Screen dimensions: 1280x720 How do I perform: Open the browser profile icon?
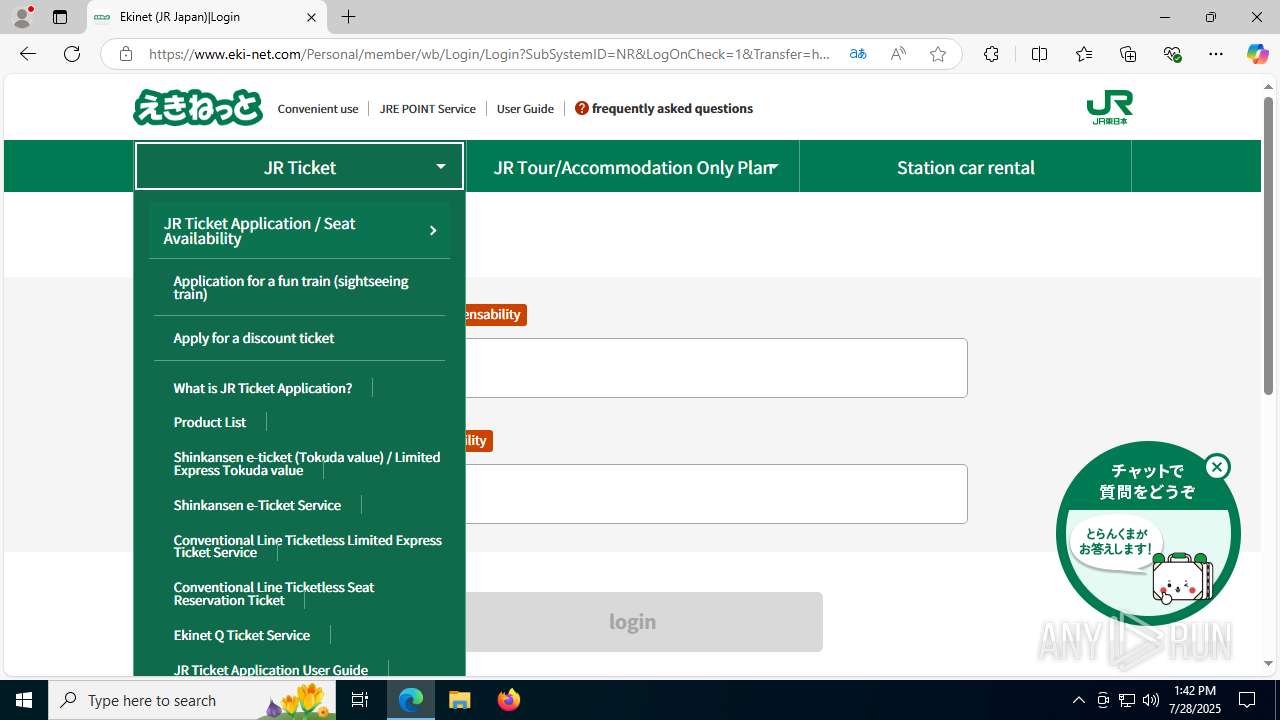click(22, 17)
